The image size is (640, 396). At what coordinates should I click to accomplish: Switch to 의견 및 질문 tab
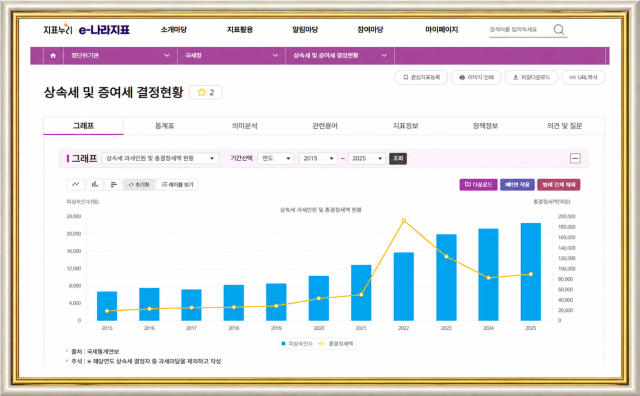(564, 126)
